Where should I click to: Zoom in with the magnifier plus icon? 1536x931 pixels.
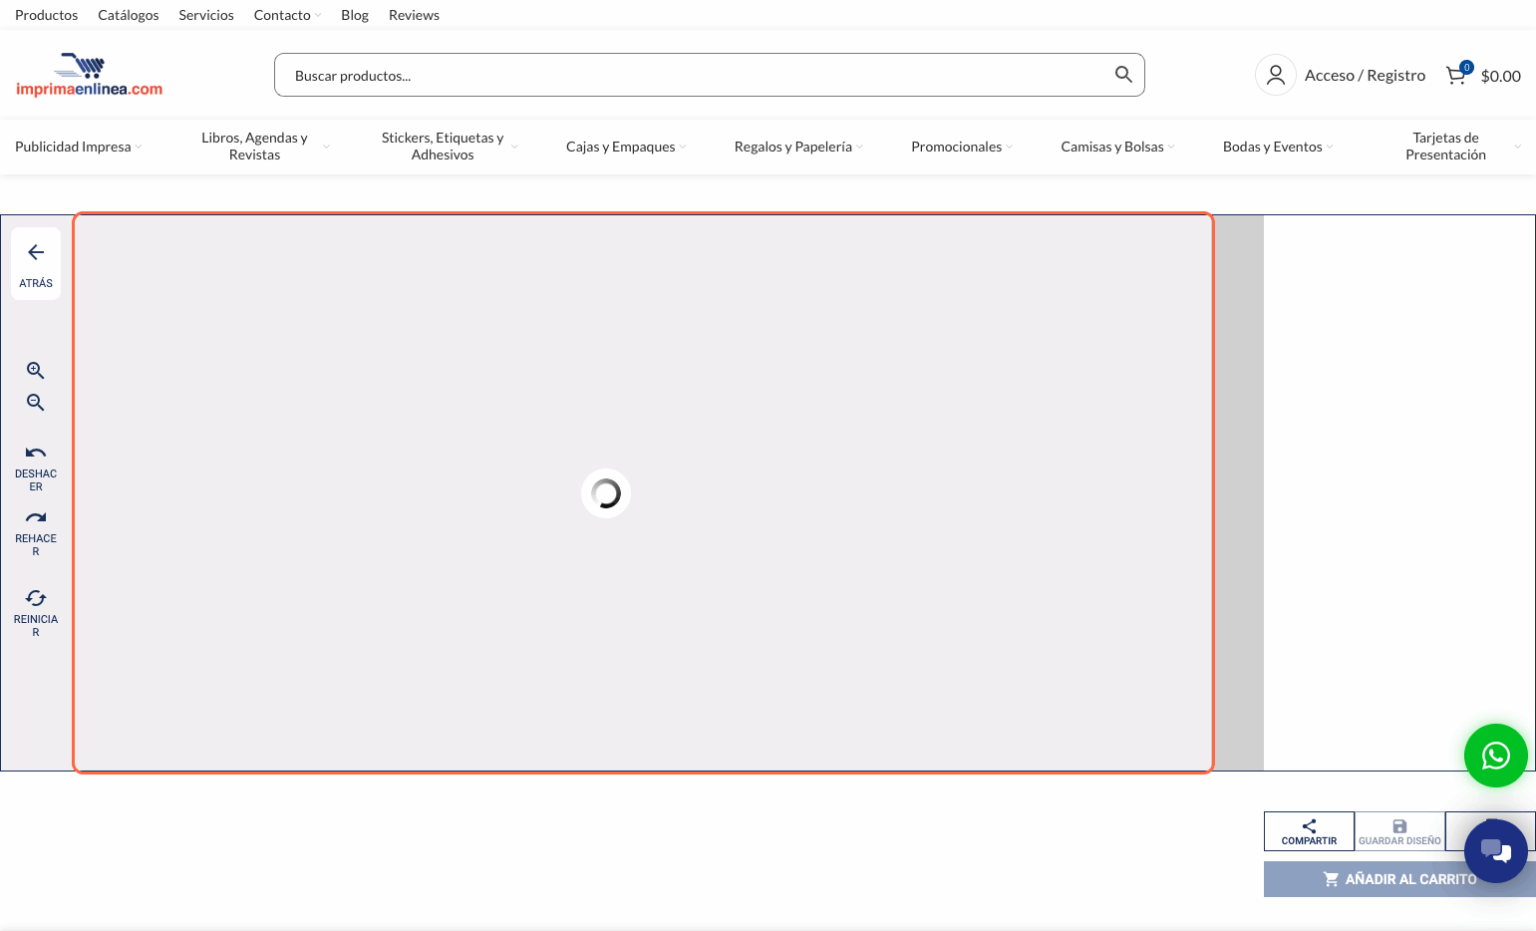click(35, 371)
